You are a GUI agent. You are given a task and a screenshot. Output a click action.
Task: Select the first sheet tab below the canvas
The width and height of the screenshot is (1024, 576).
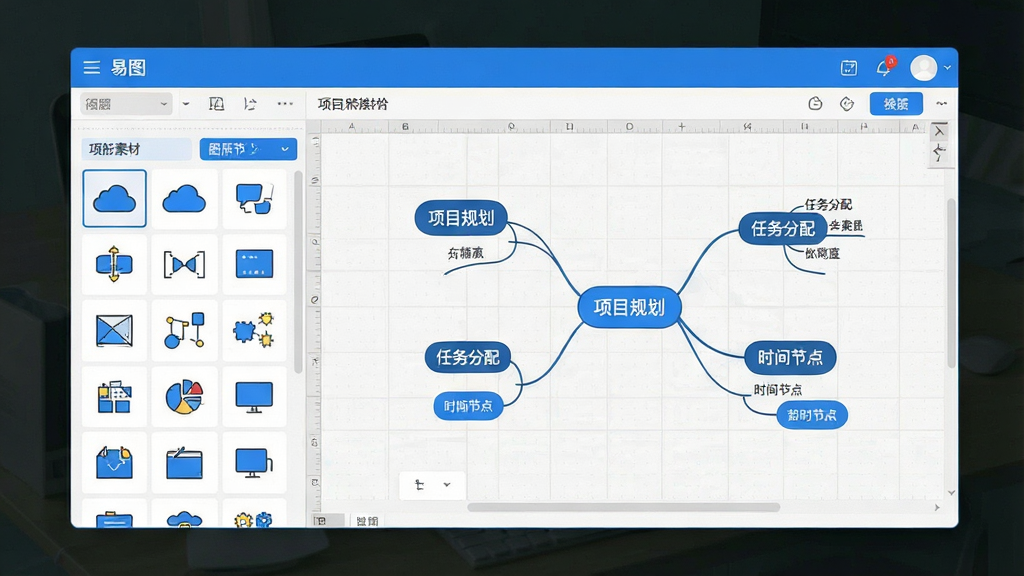pyautogui.click(x=327, y=520)
